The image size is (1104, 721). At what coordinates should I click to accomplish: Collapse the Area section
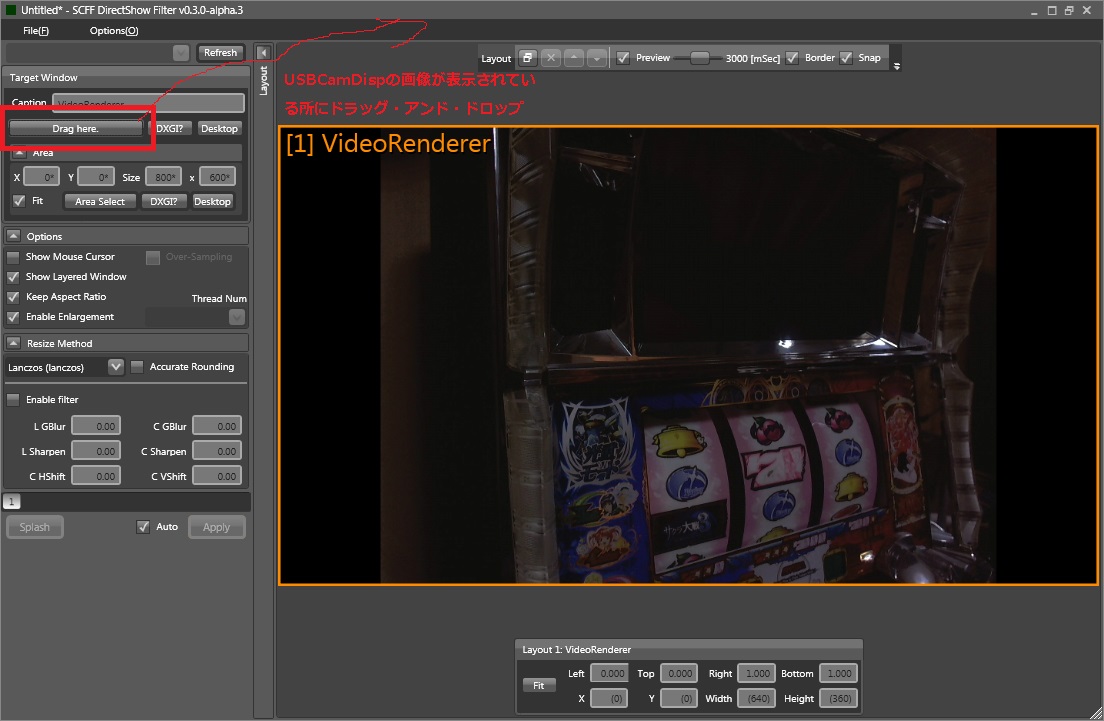20,152
